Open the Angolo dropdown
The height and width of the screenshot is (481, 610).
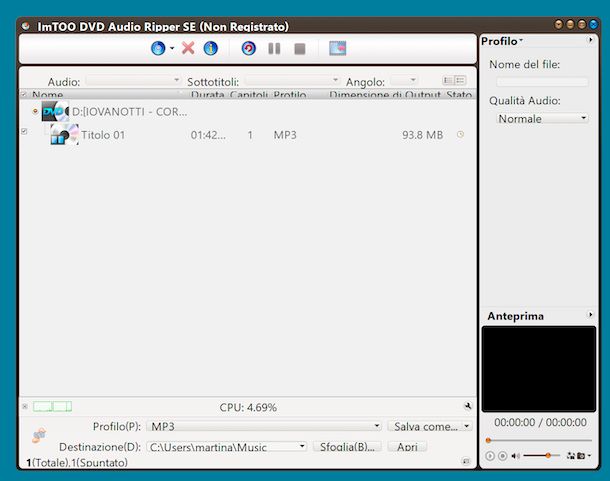coord(404,81)
